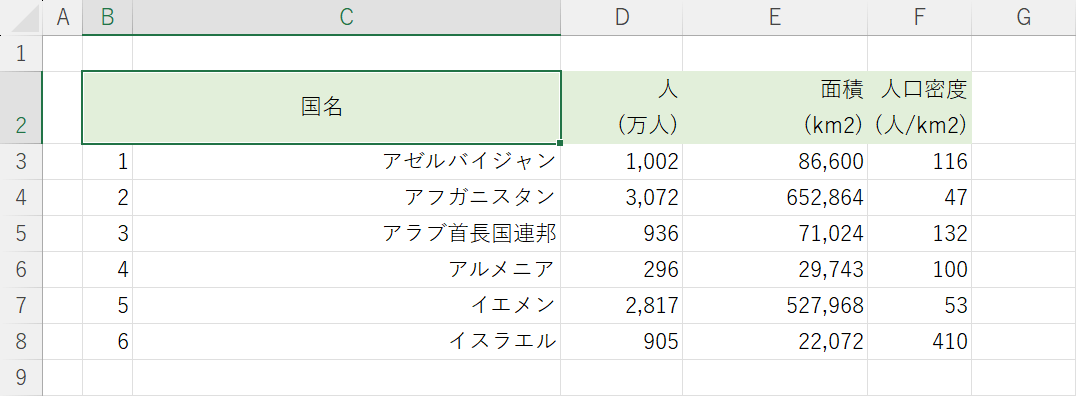Select row 8 header

tap(21, 341)
